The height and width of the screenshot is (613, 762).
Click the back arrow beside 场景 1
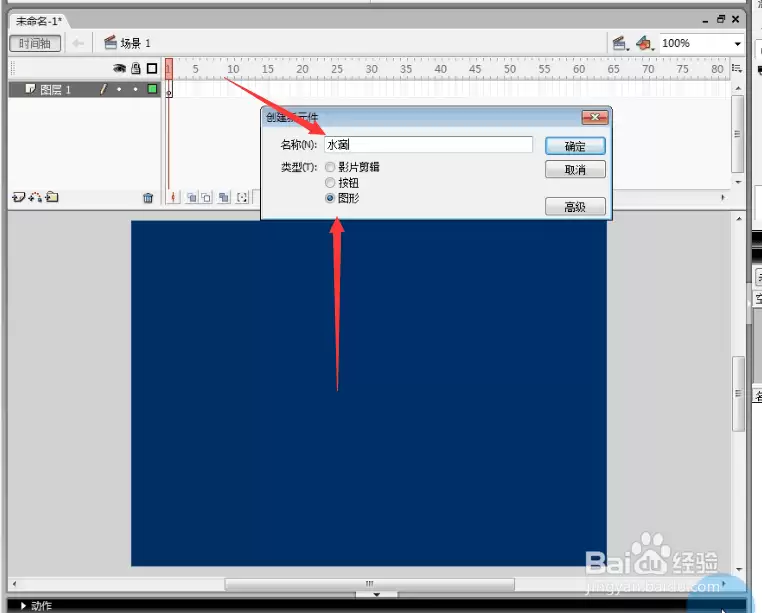(x=78, y=43)
